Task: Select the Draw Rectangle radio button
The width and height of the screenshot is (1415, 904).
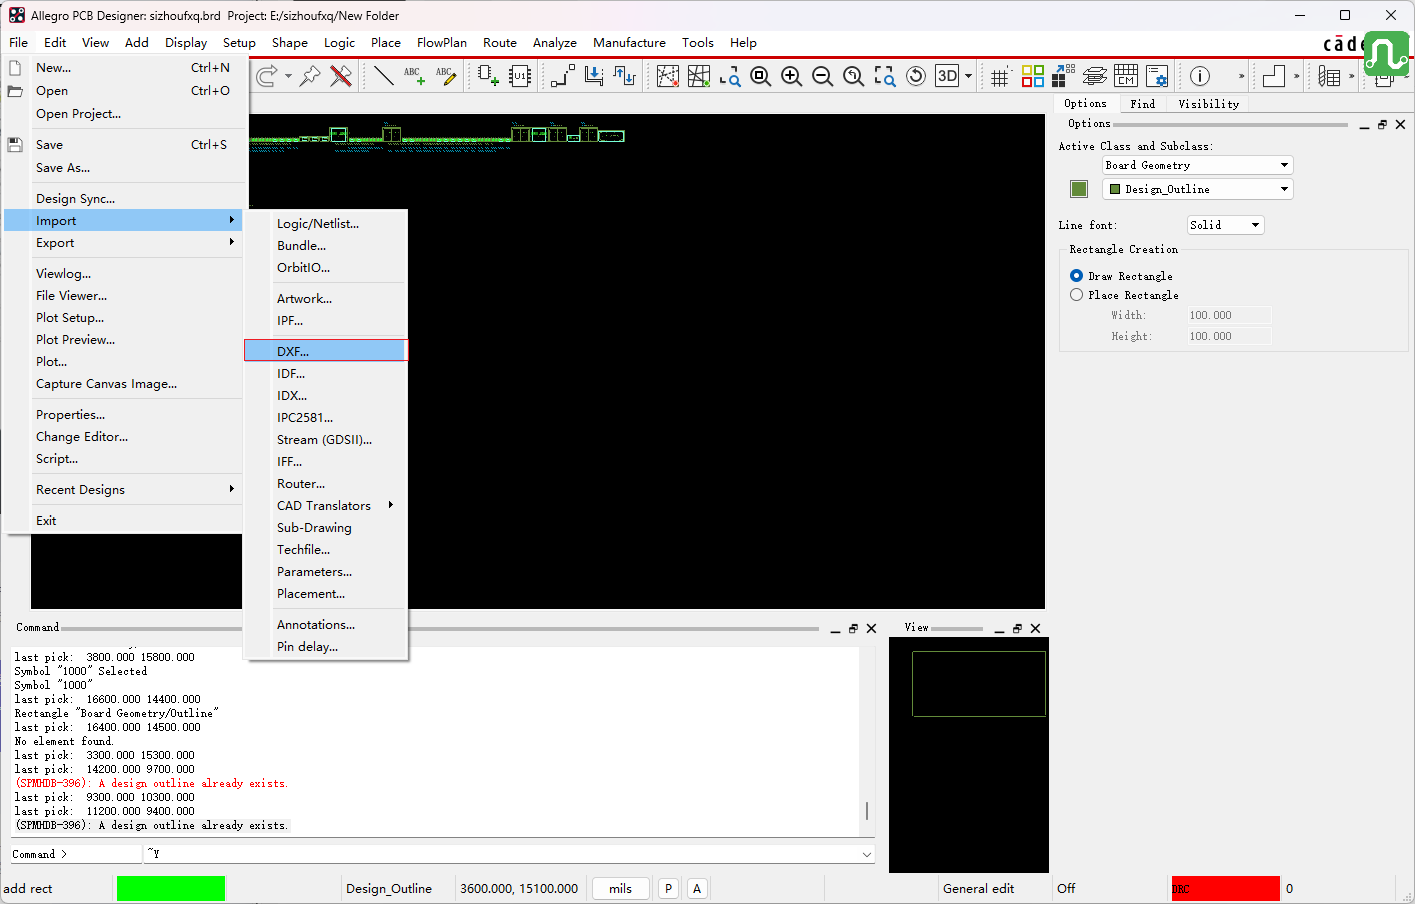Action: point(1077,276)
